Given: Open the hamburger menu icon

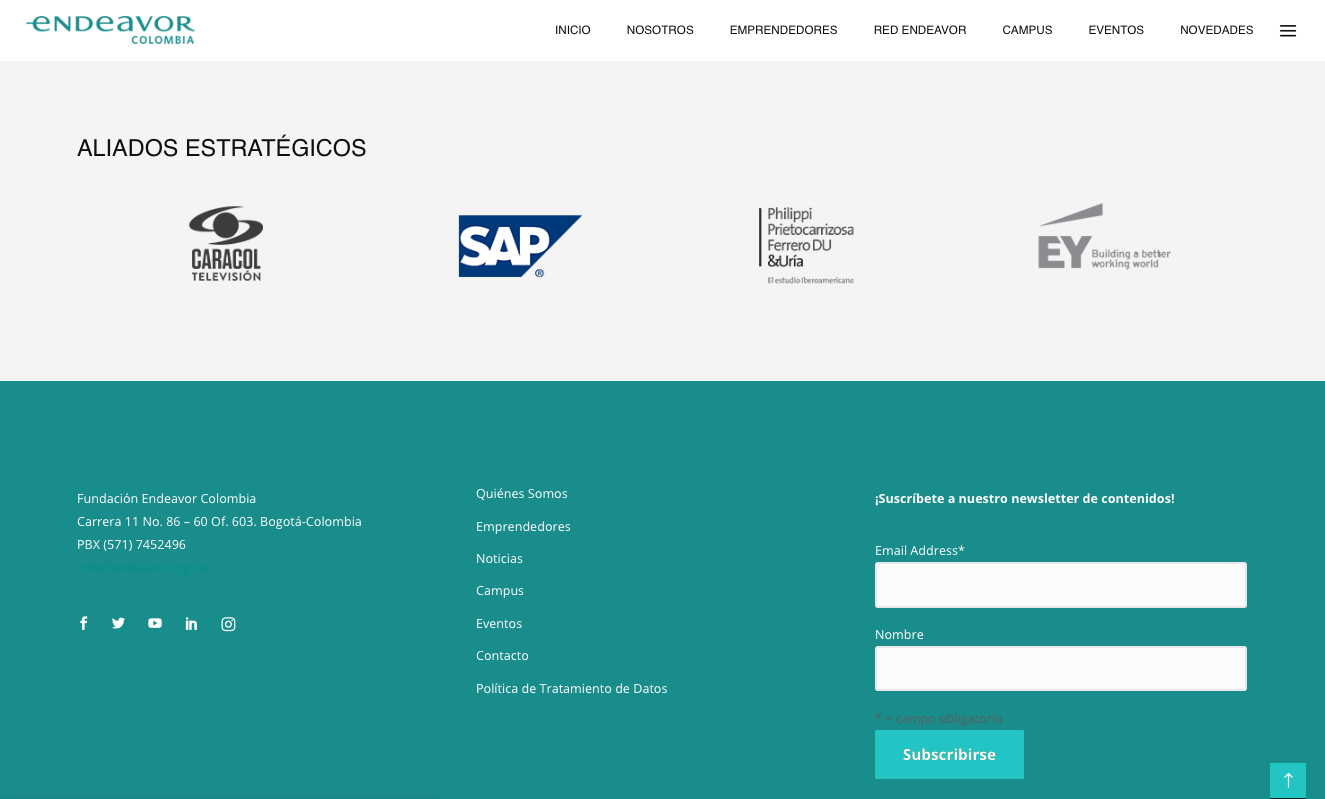Looking at the screenshot, I should point(1288,31).
